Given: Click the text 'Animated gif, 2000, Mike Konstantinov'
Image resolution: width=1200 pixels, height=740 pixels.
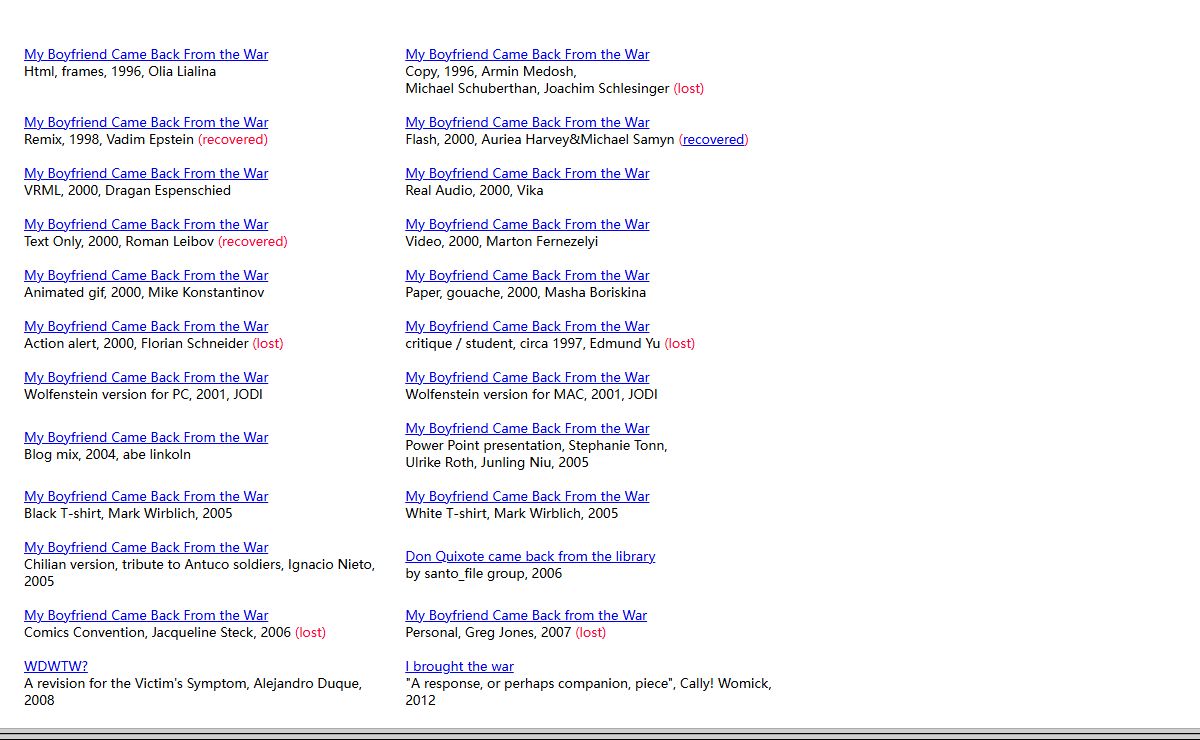Looking at the screenshot, I should point(144,292).
